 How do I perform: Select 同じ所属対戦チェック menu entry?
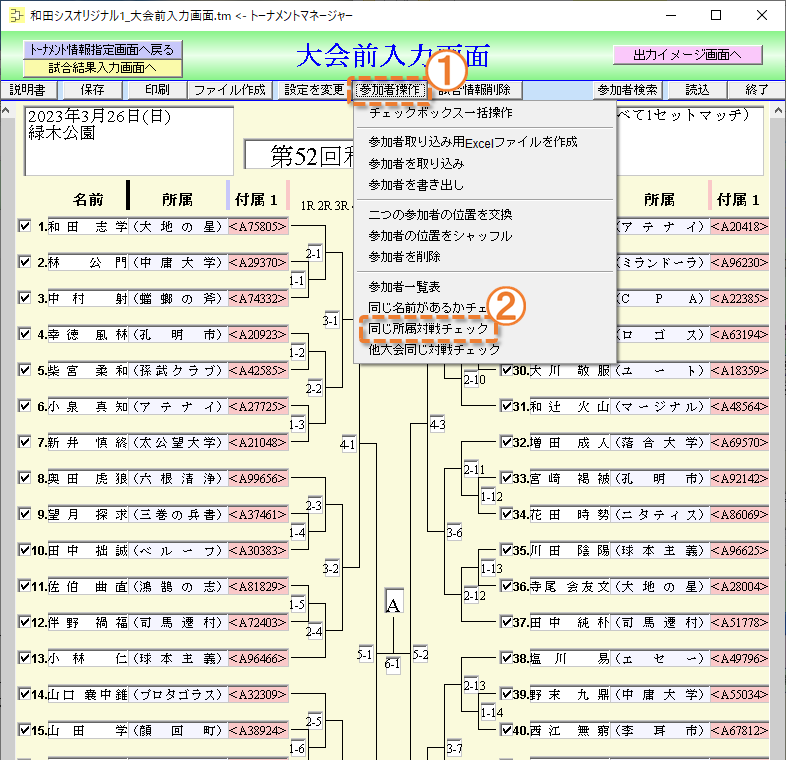(x=429, y=329)
